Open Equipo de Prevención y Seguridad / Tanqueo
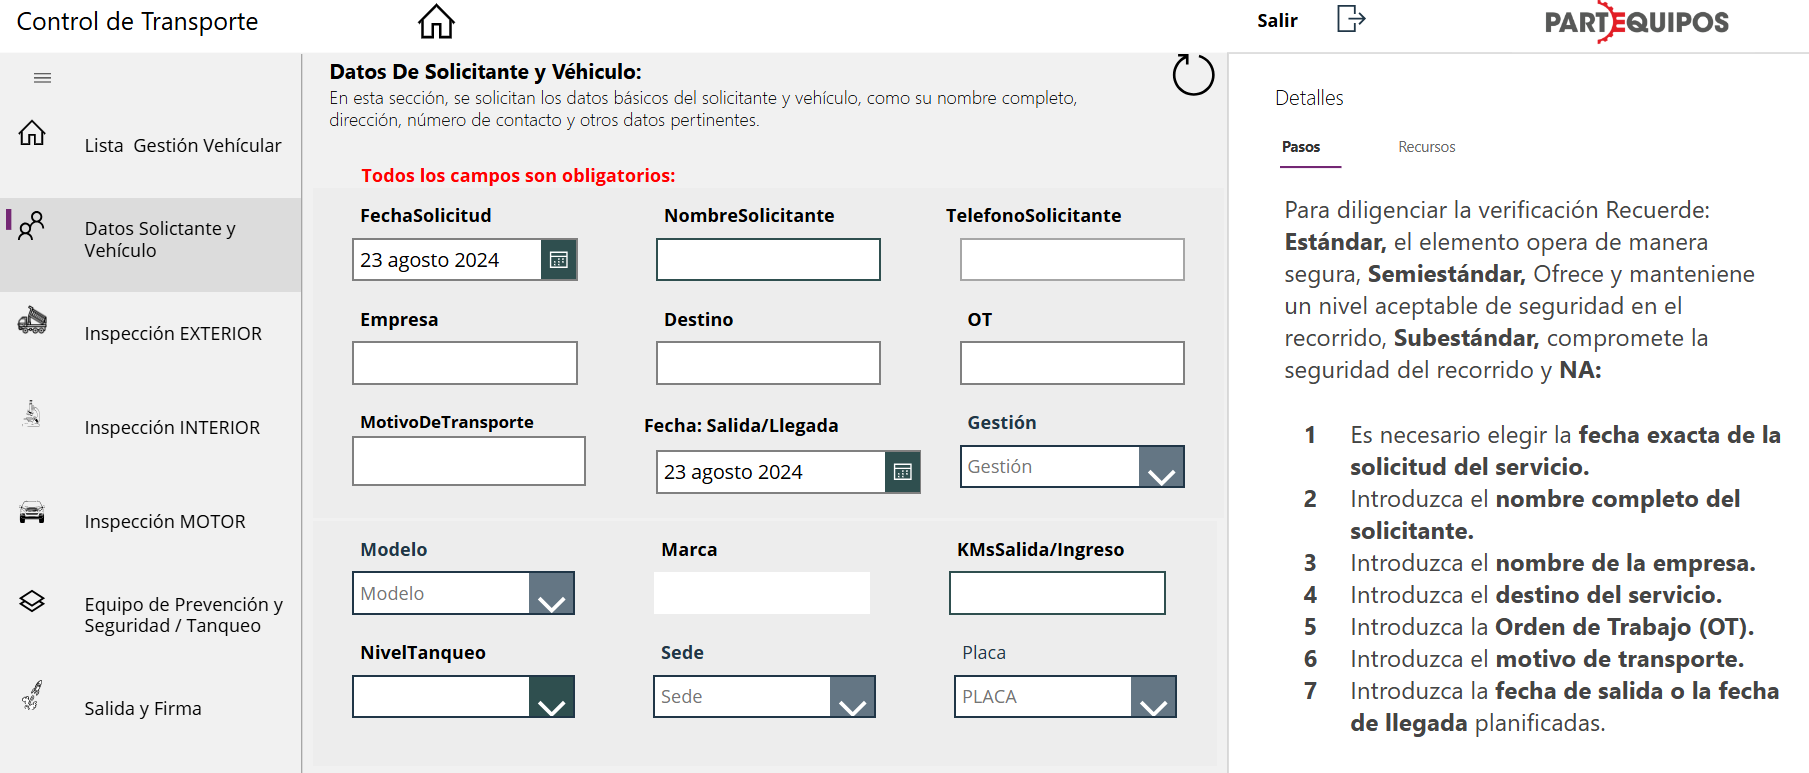Screen dimensions: 1809x773 tap(183, 615)
